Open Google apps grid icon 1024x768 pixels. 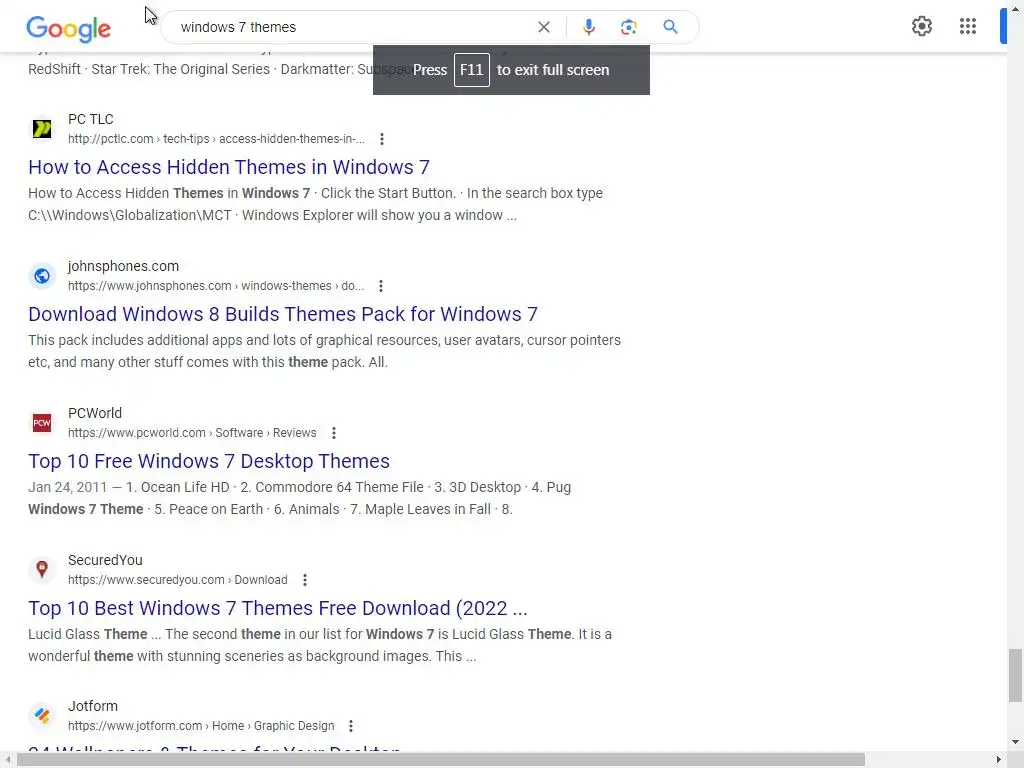[968, 26]
